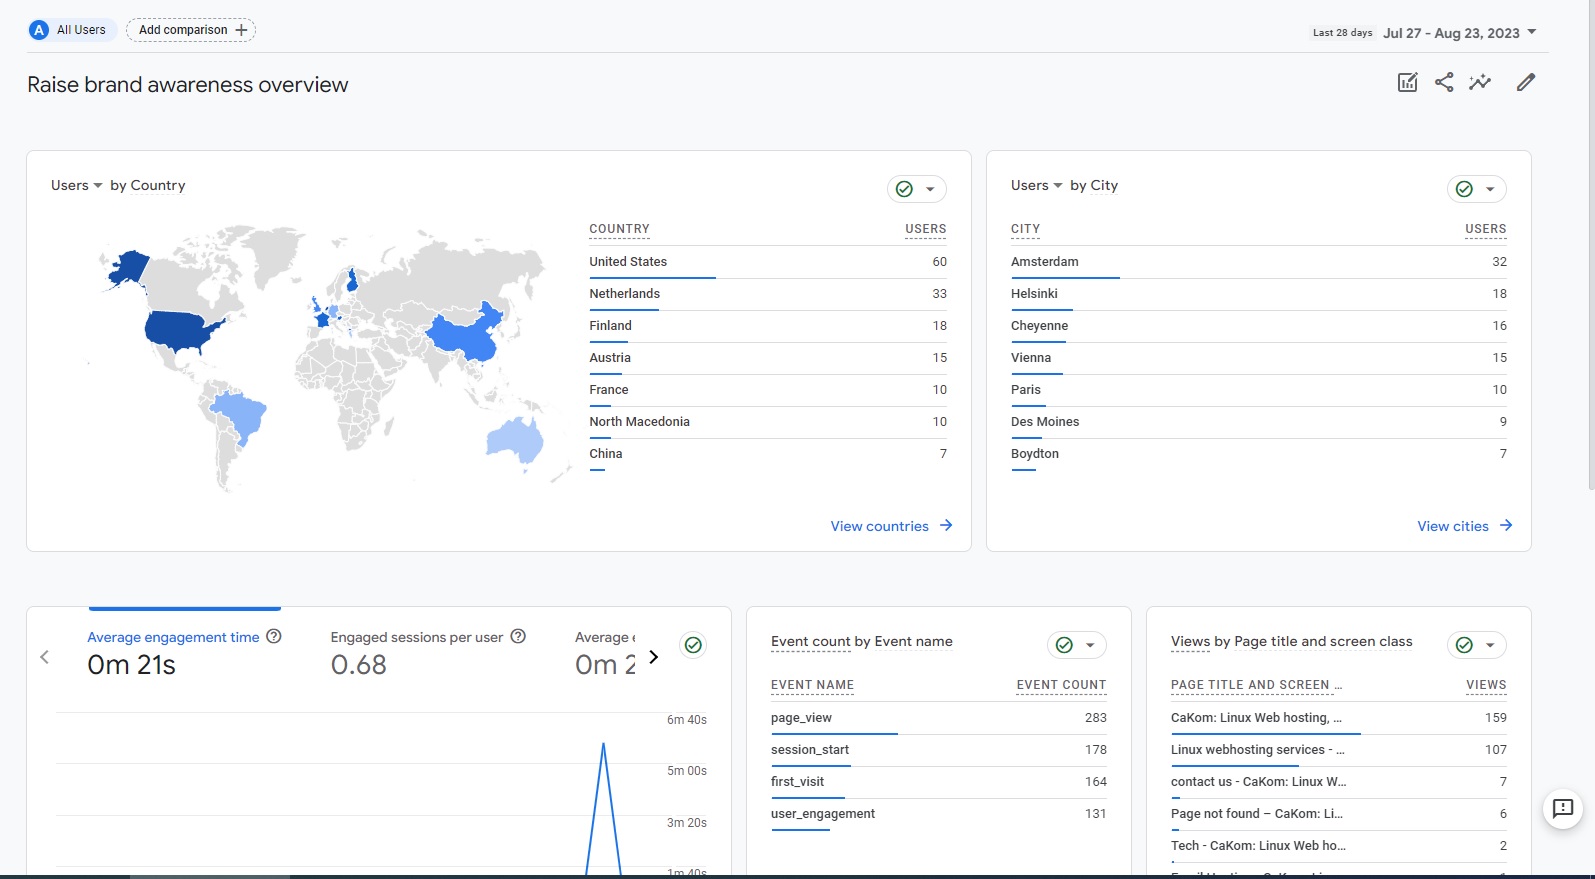Open Users metric dropdown in Country card

coord(77,185)
